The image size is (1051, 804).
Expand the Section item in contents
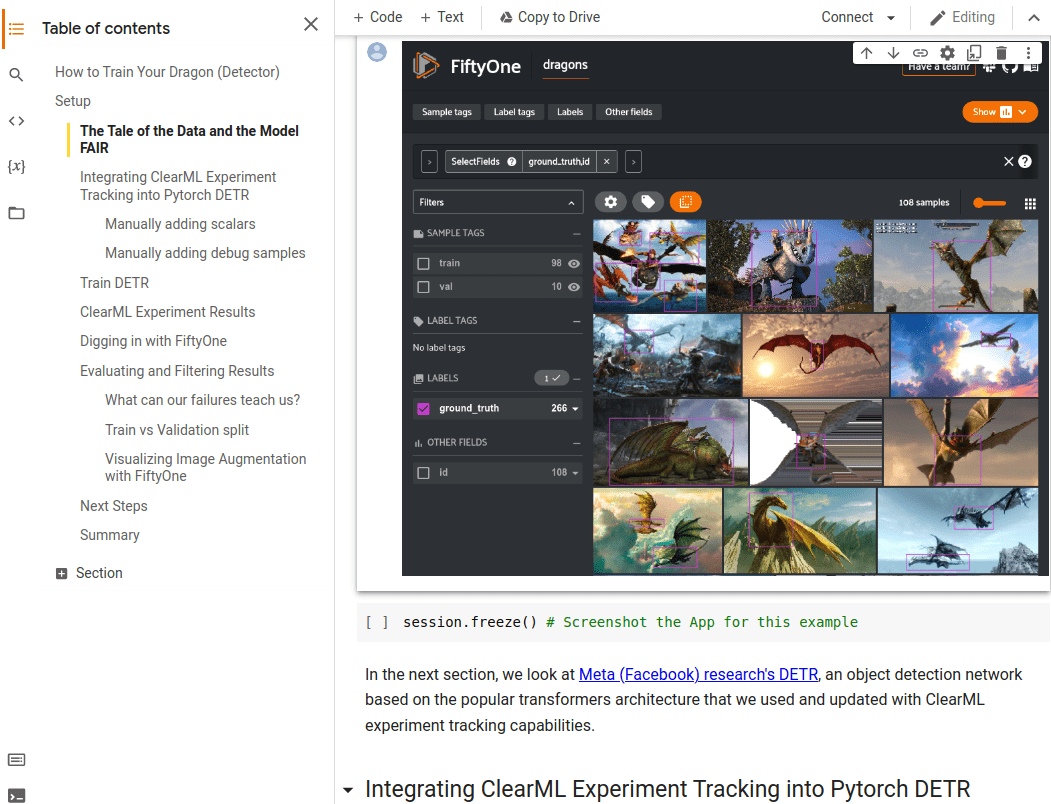tap(62, 574)
